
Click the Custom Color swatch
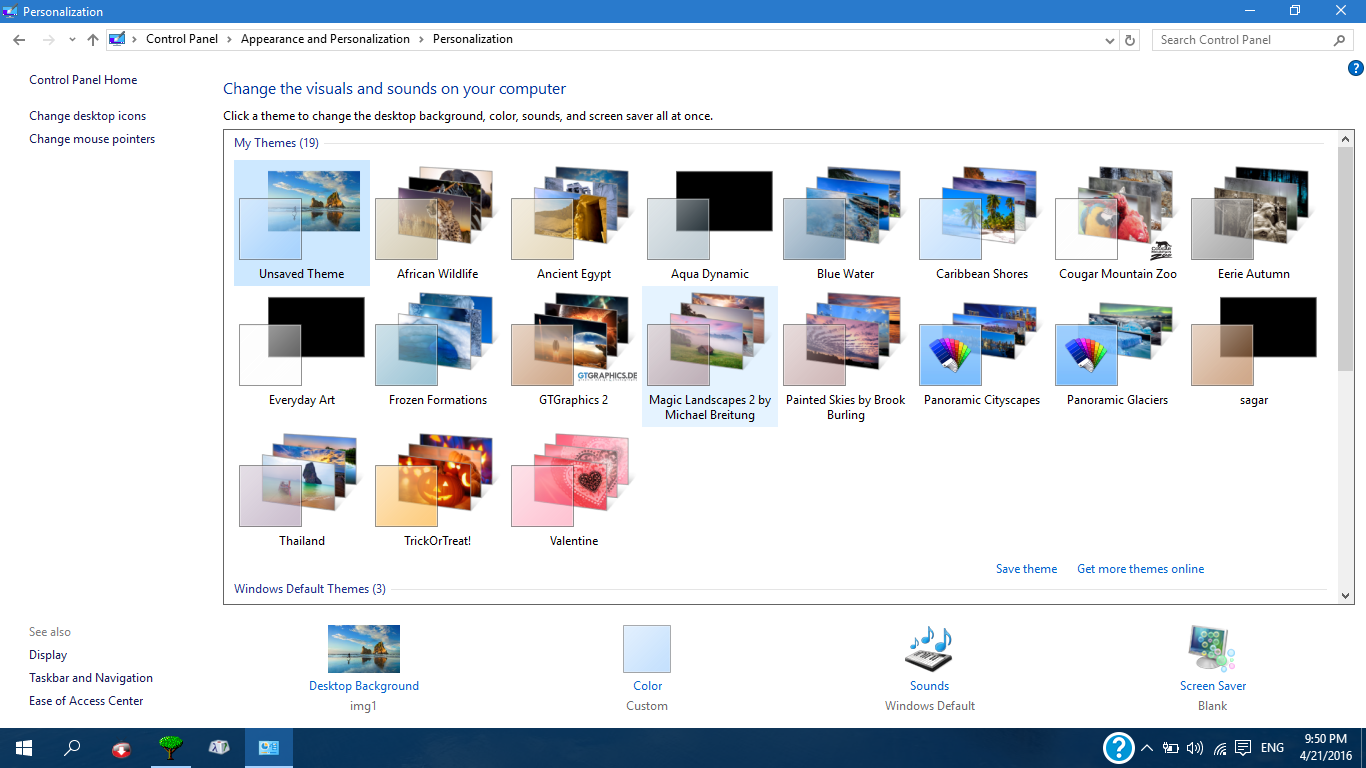646,649
